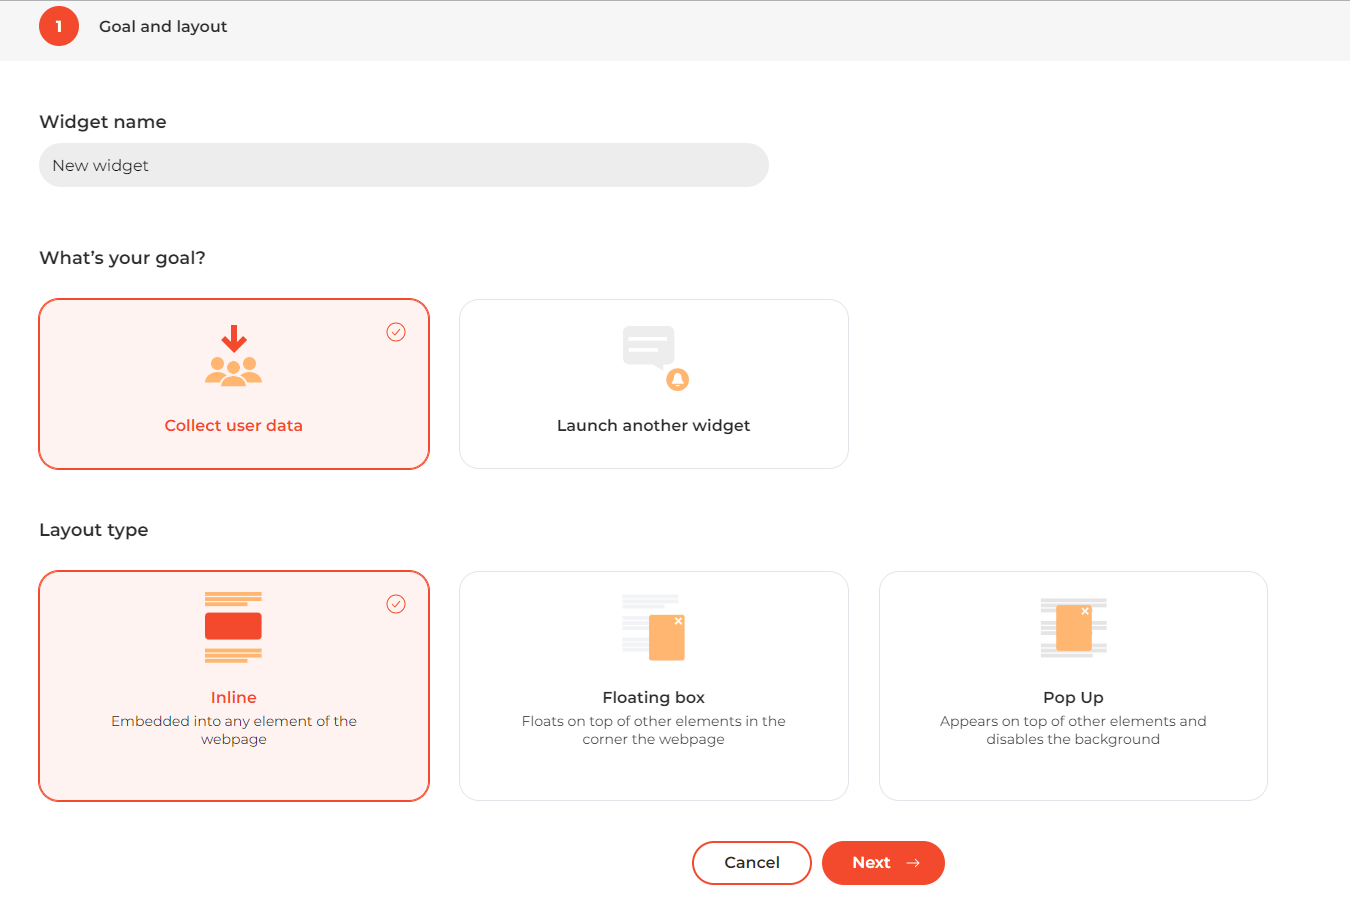Choose the Pop Up layout type

[1073, 686]
